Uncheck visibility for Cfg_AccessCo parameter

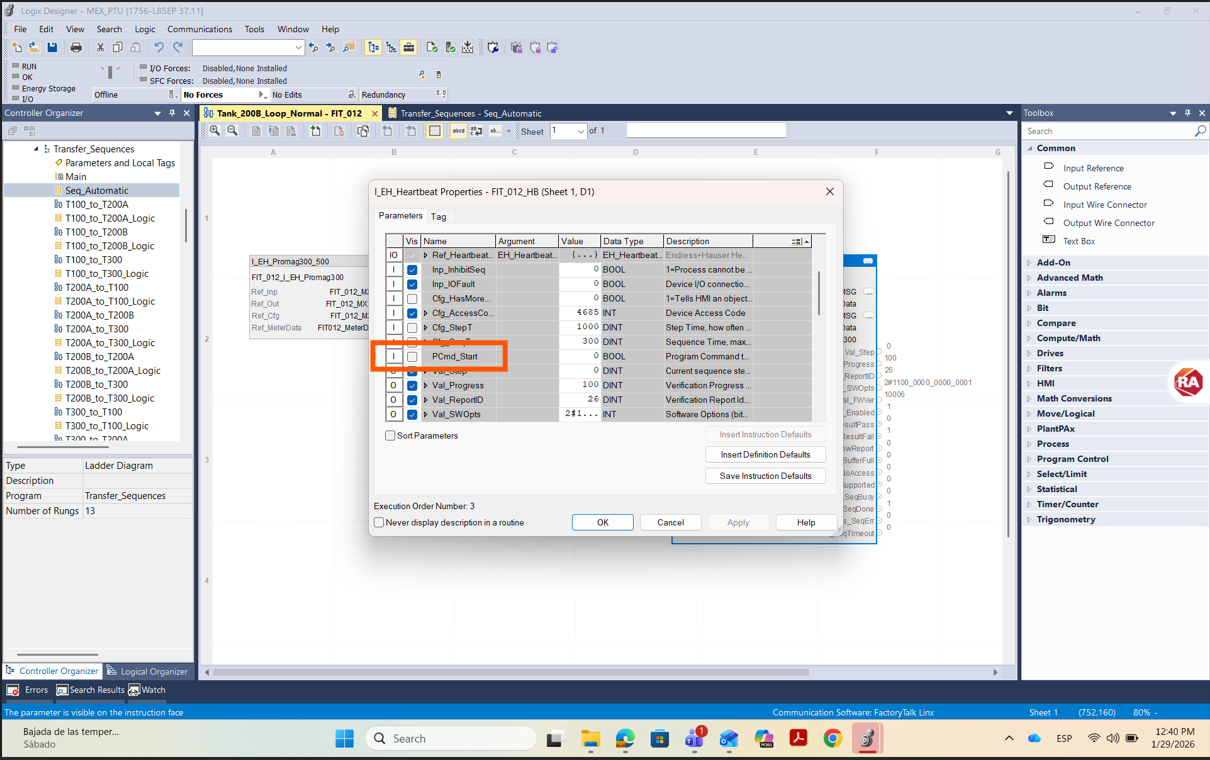(412, 313)
